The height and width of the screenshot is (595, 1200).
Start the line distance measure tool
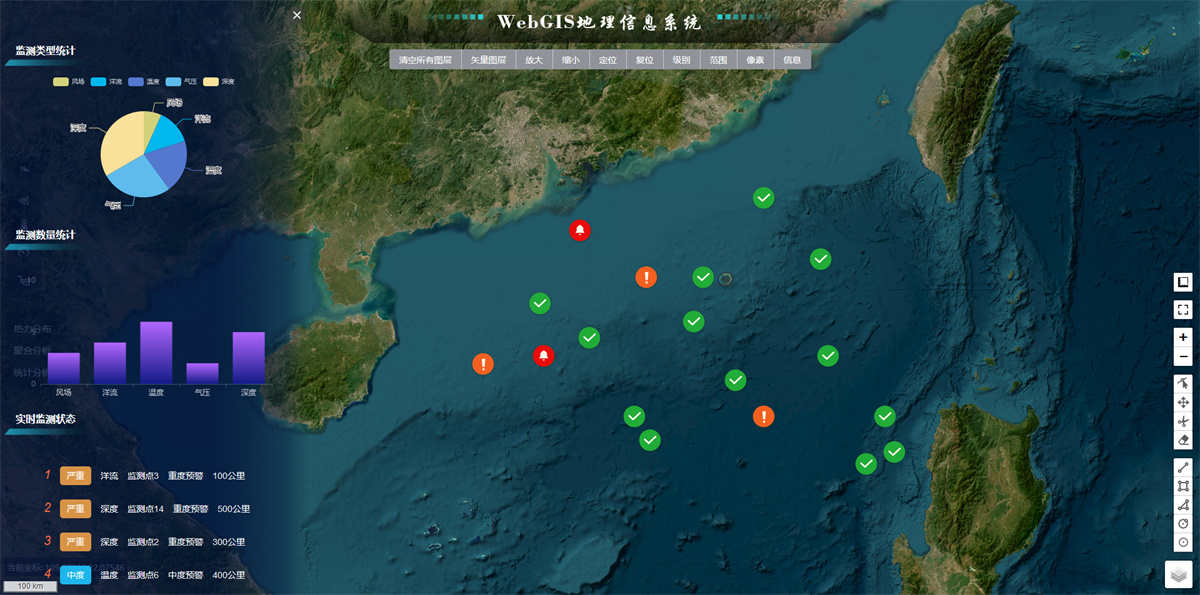pos(1183,467)
